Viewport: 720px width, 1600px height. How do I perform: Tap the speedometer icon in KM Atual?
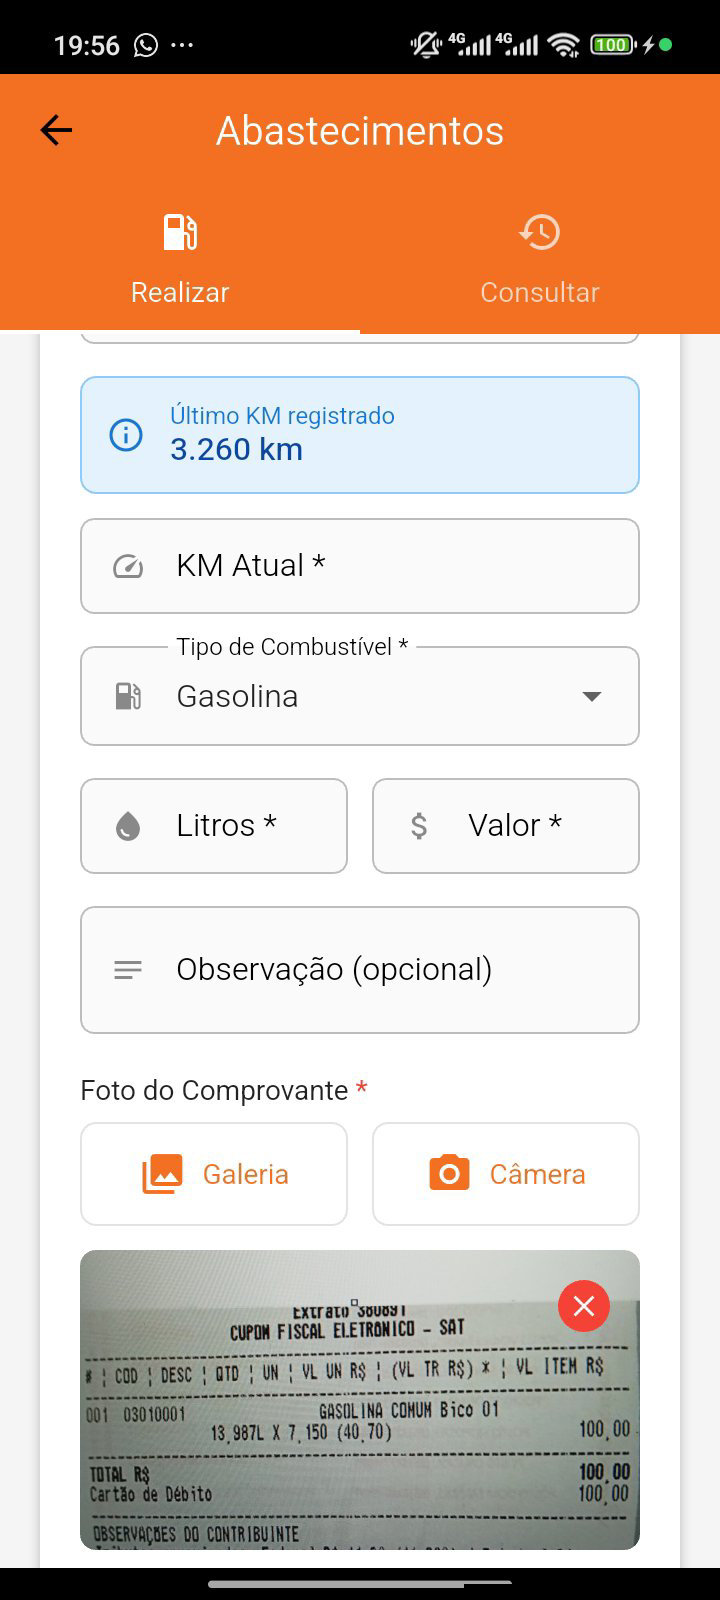[128, 566]
